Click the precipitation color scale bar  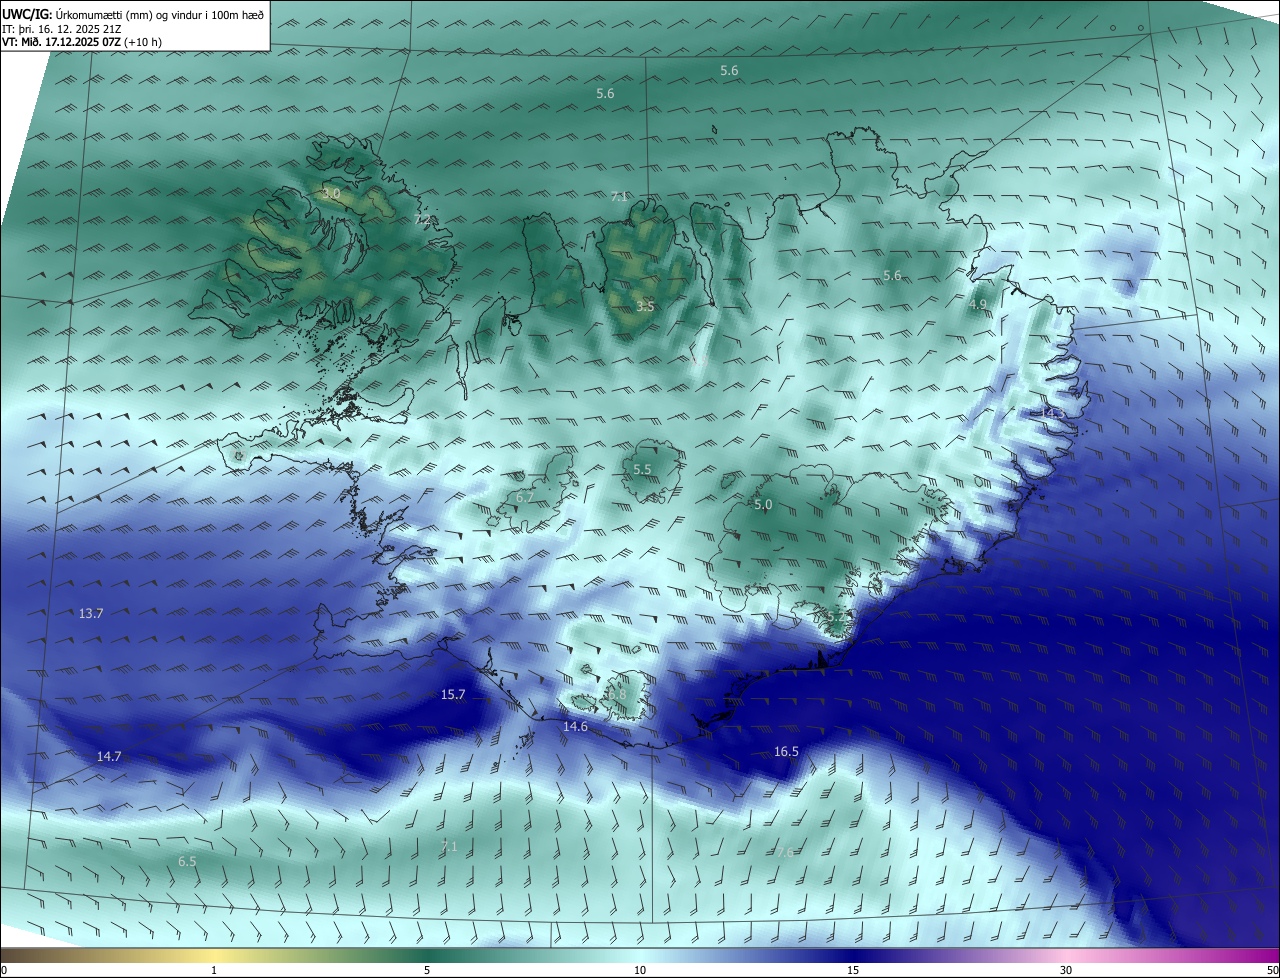point(640,955)
